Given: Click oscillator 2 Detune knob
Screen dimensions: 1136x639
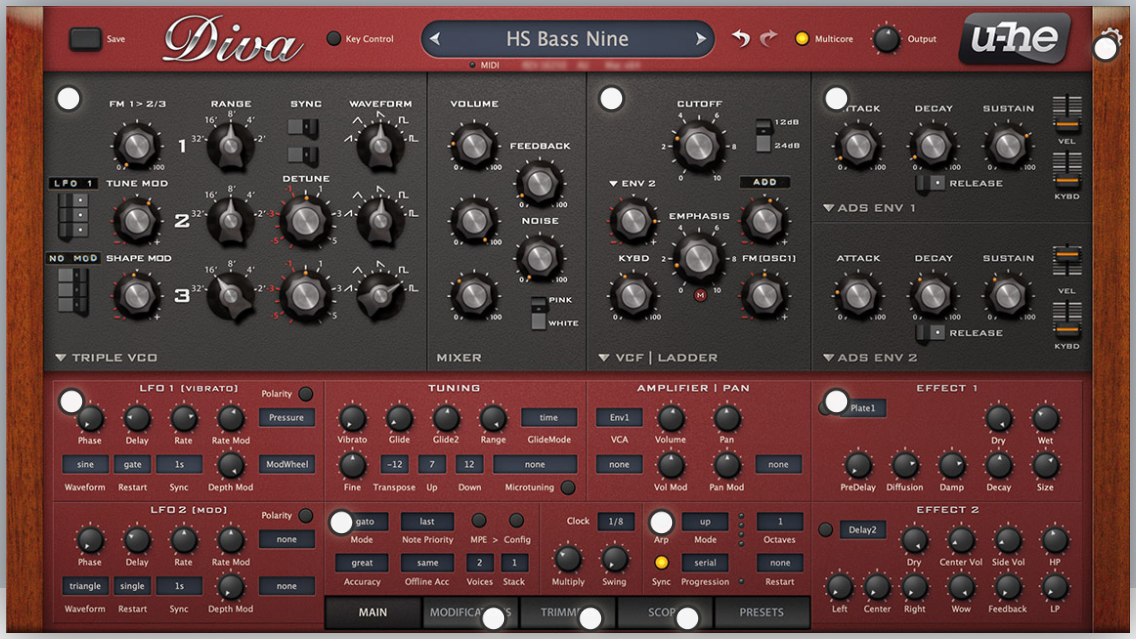Looking at the screenshot, I should (305, 220).
